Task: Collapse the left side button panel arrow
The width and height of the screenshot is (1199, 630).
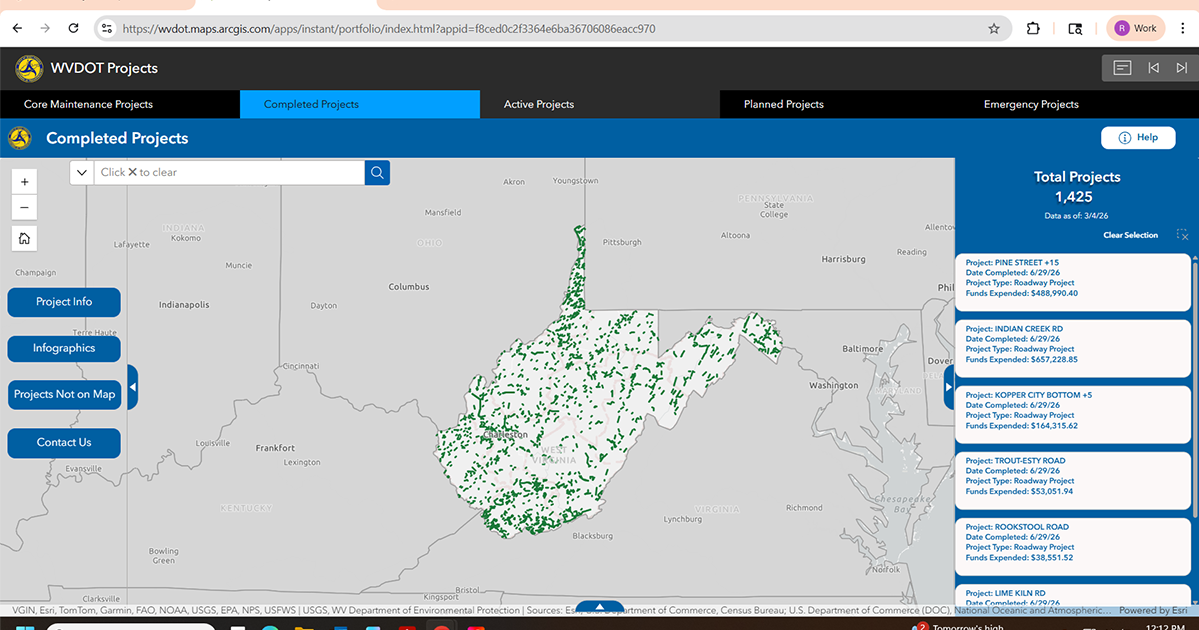Action: pyautogui.click(x=133, y=387)
